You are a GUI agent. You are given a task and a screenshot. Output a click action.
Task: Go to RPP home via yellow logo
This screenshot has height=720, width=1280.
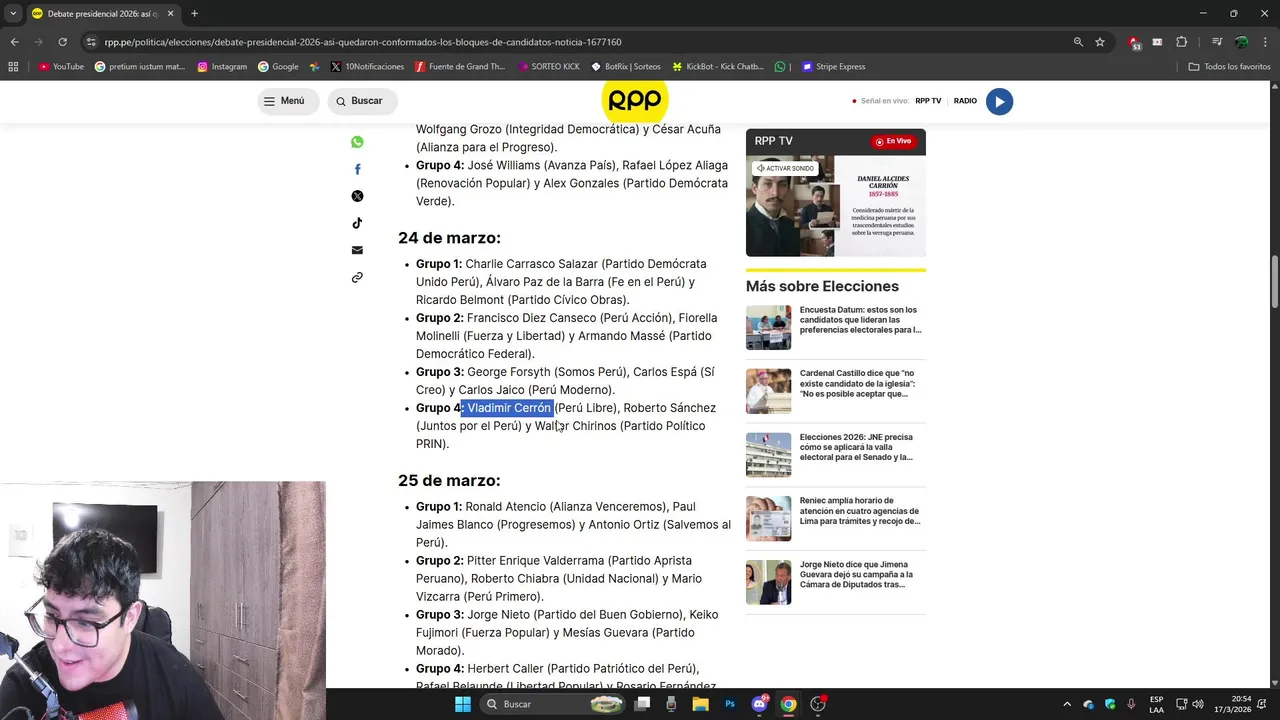pyautogui.click(x=635, y=101)
